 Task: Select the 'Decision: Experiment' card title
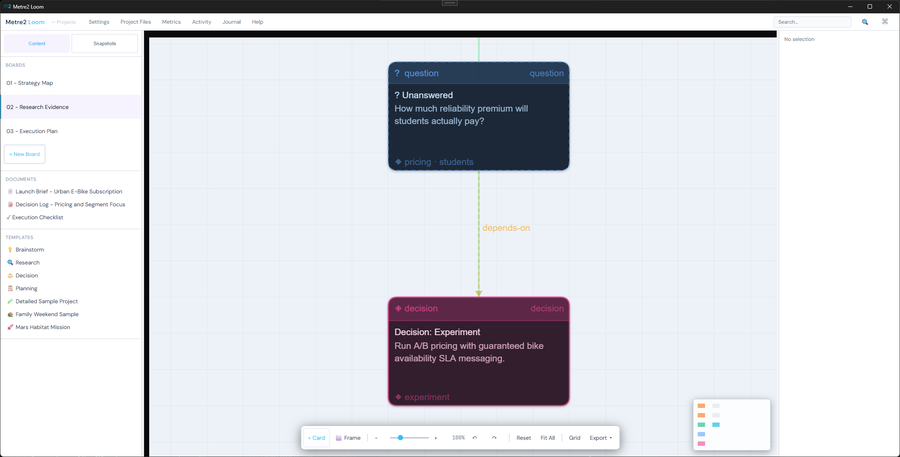[437, 332]
